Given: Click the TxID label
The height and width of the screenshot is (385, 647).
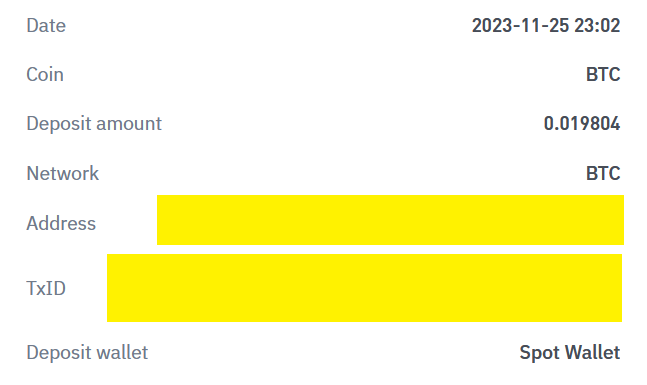Looking at the screenshot, I should click(46, 288).
